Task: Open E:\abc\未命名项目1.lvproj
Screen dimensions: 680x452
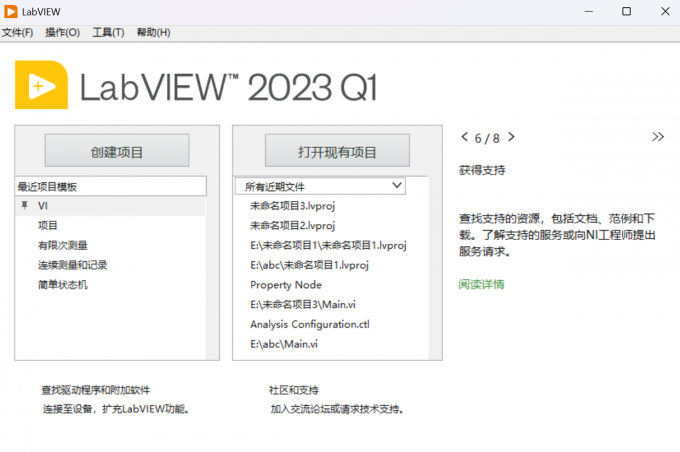Action: tap(309, 265)
